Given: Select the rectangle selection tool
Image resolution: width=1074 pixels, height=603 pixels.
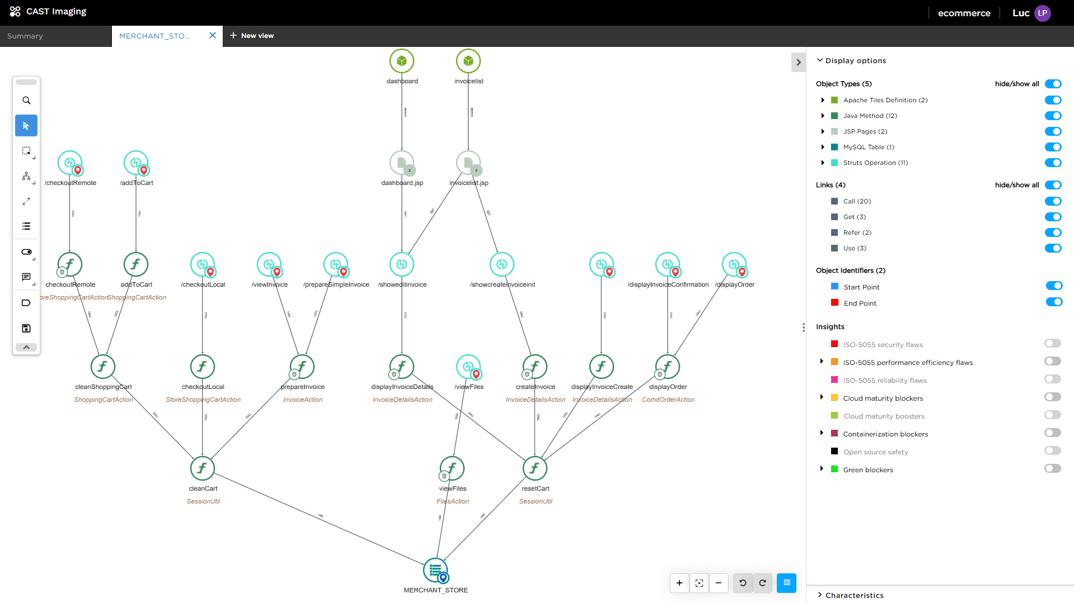Looking at the screenshot, I should [26, 151].
